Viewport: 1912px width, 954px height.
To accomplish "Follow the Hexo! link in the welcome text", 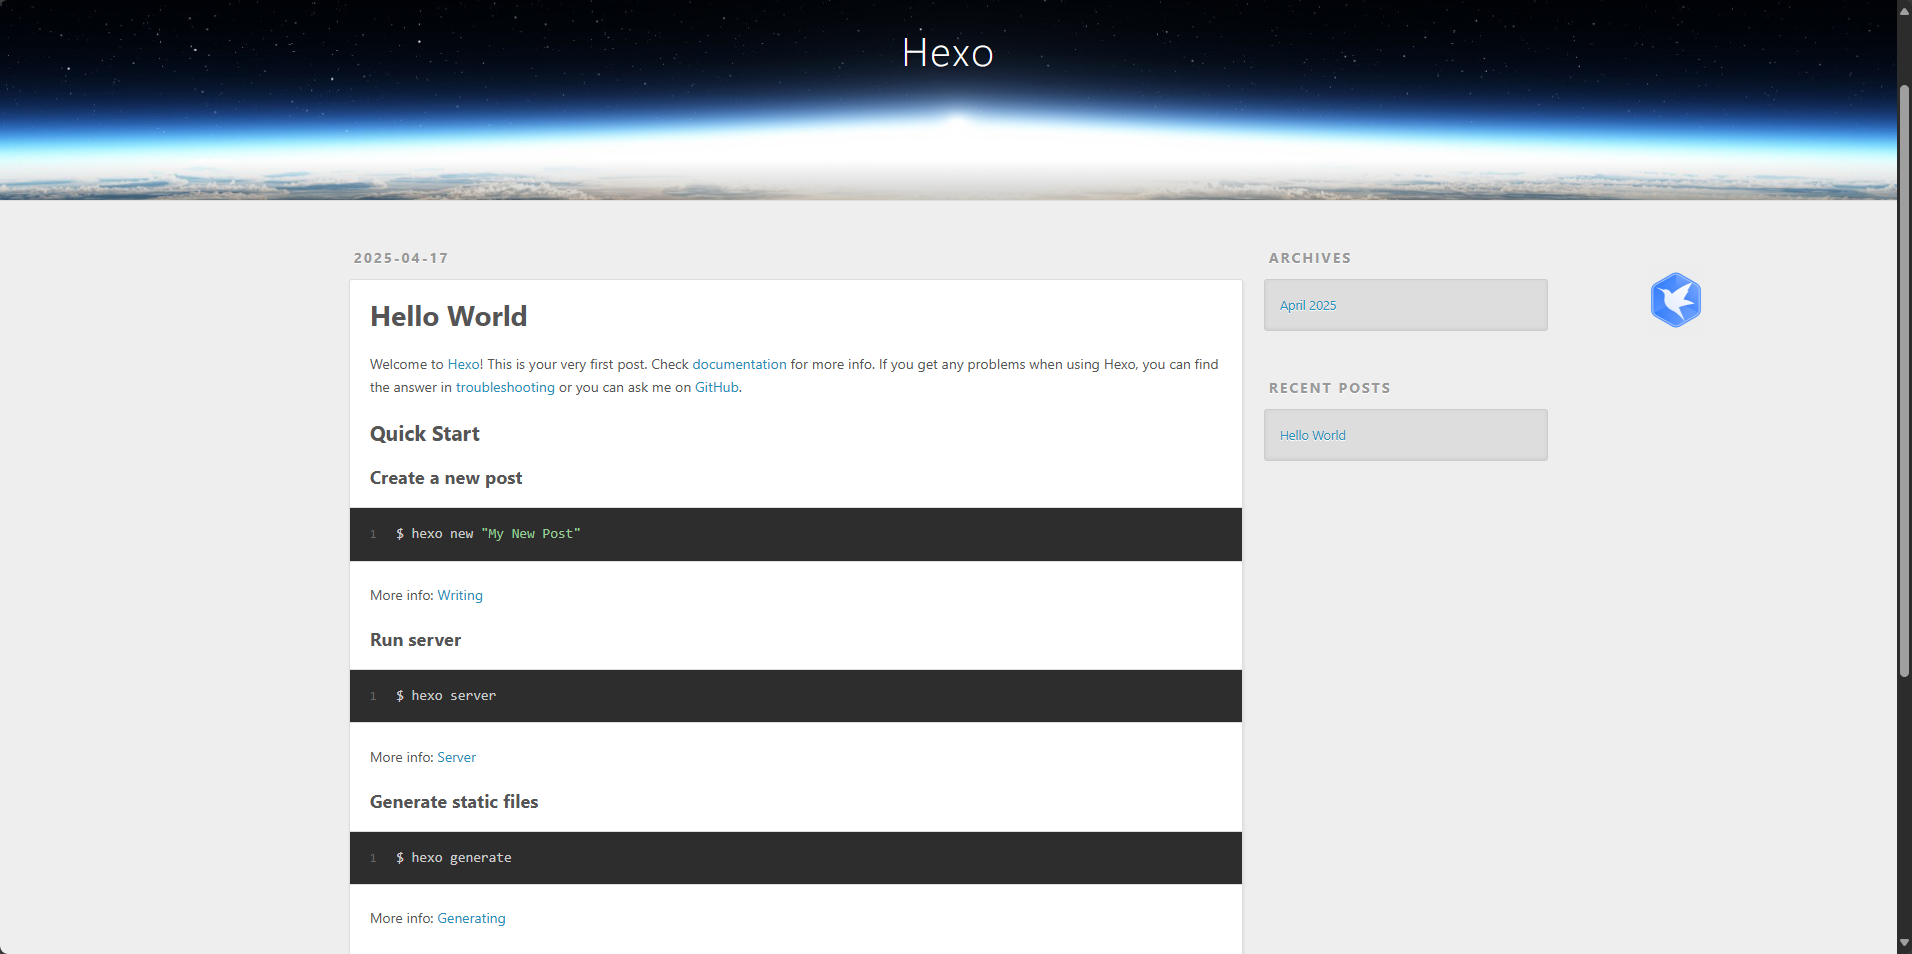I will (x=465, y=364).
